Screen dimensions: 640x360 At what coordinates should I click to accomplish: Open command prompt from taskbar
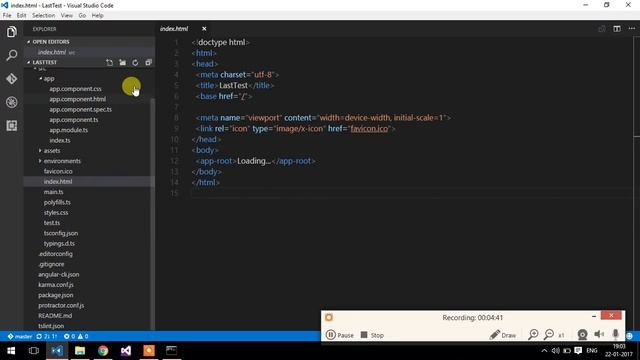coord(171,351)
